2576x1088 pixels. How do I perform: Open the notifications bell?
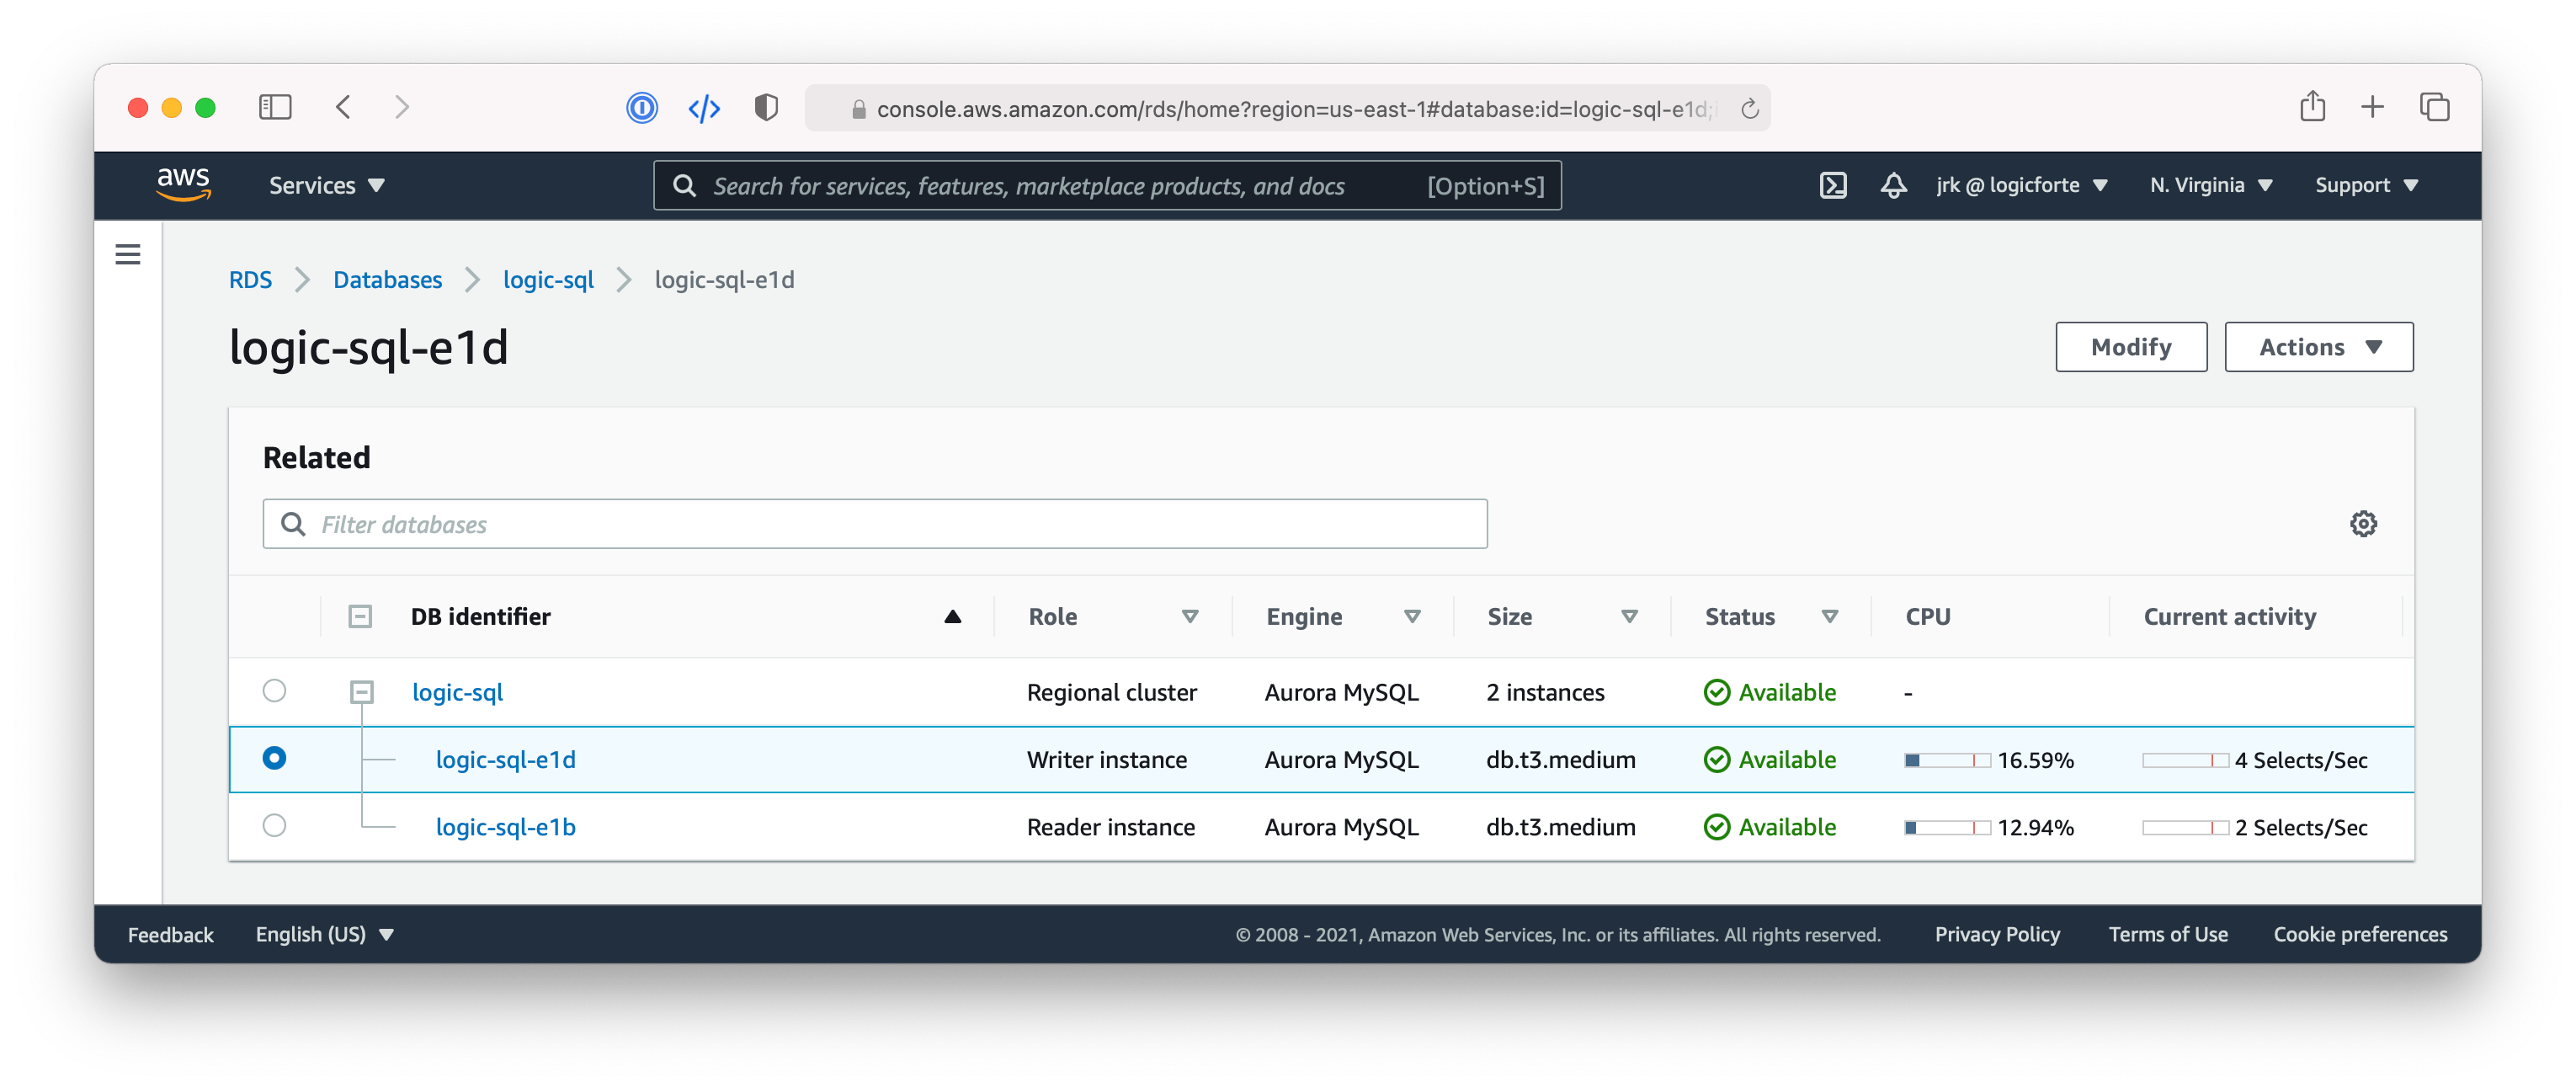pos(1893,185)
